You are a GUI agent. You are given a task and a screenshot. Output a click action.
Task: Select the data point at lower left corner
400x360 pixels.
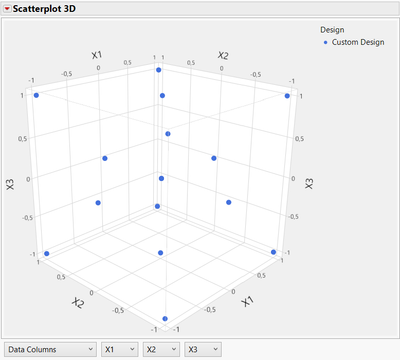point(47,254)
